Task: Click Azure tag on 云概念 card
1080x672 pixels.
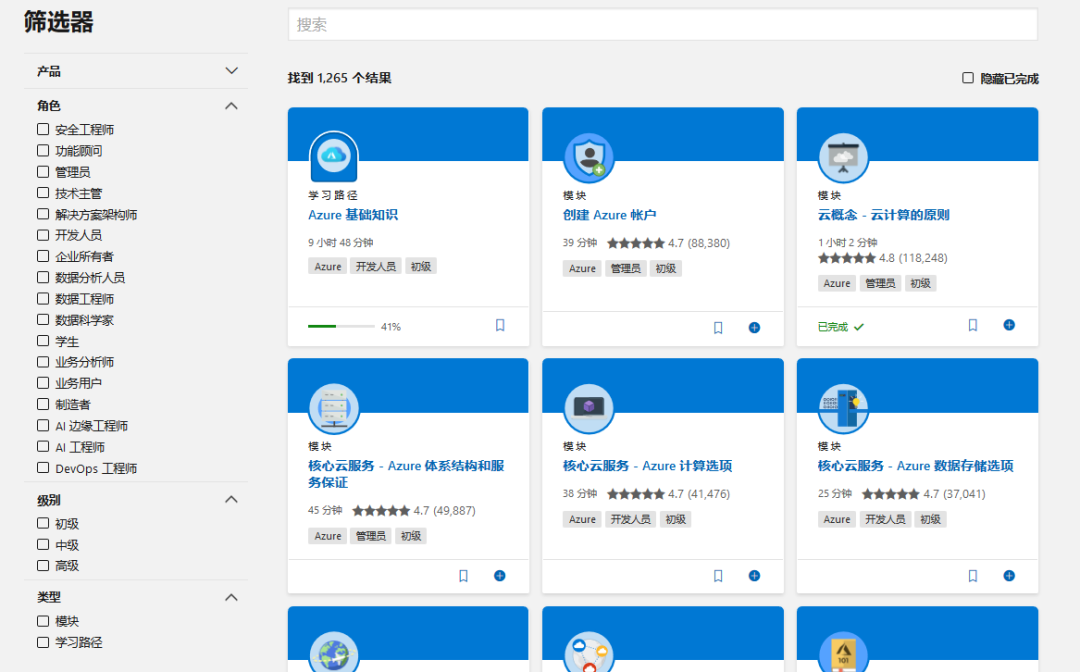Action: [x=837, y=283]
